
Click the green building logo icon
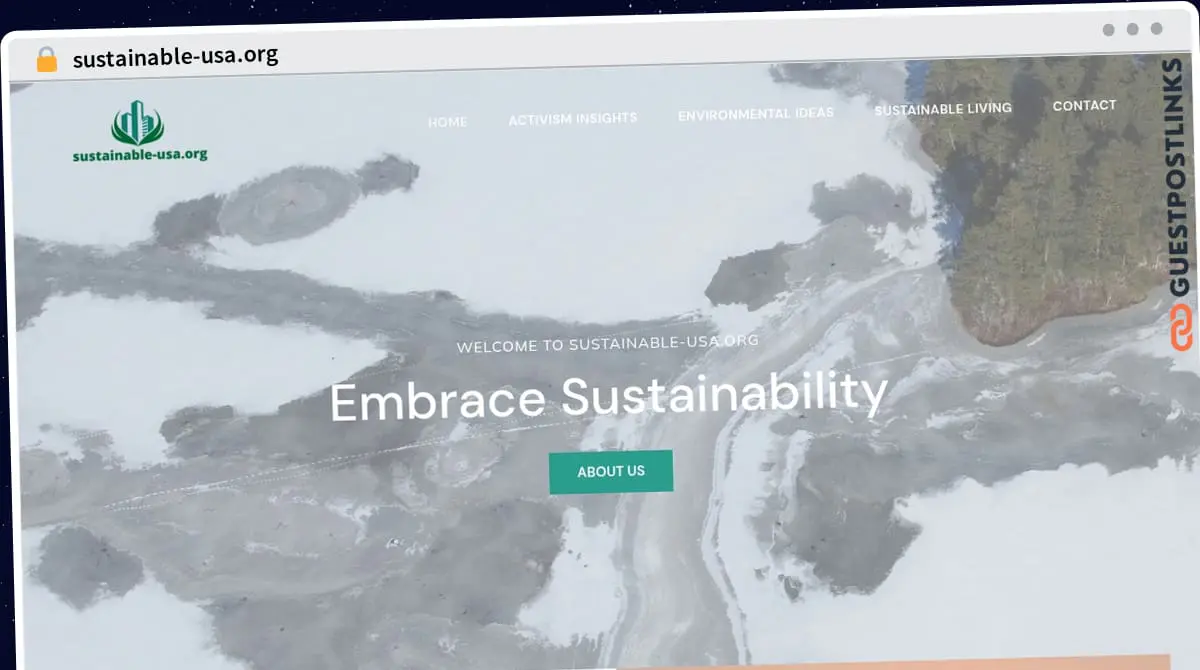click(137, 123)
